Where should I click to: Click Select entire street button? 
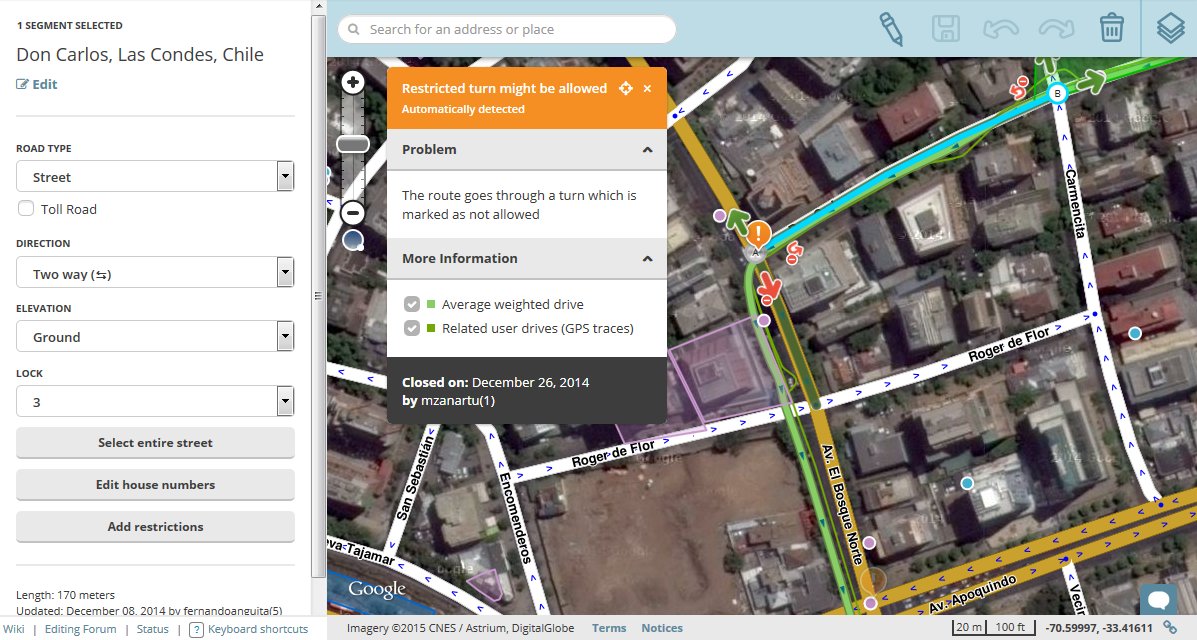click(155, 443)
